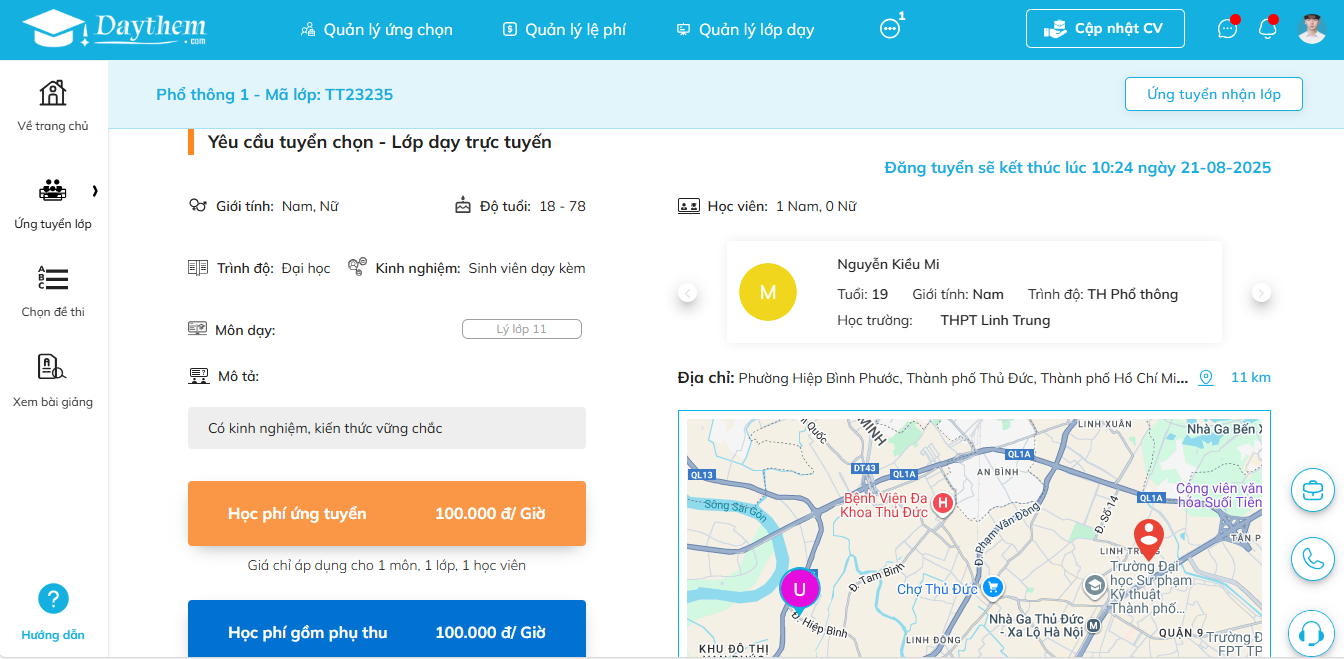Click the map pin icon beside the address
The height and width of the screenshot is (659, 1344).
[x=1206, y=378]
